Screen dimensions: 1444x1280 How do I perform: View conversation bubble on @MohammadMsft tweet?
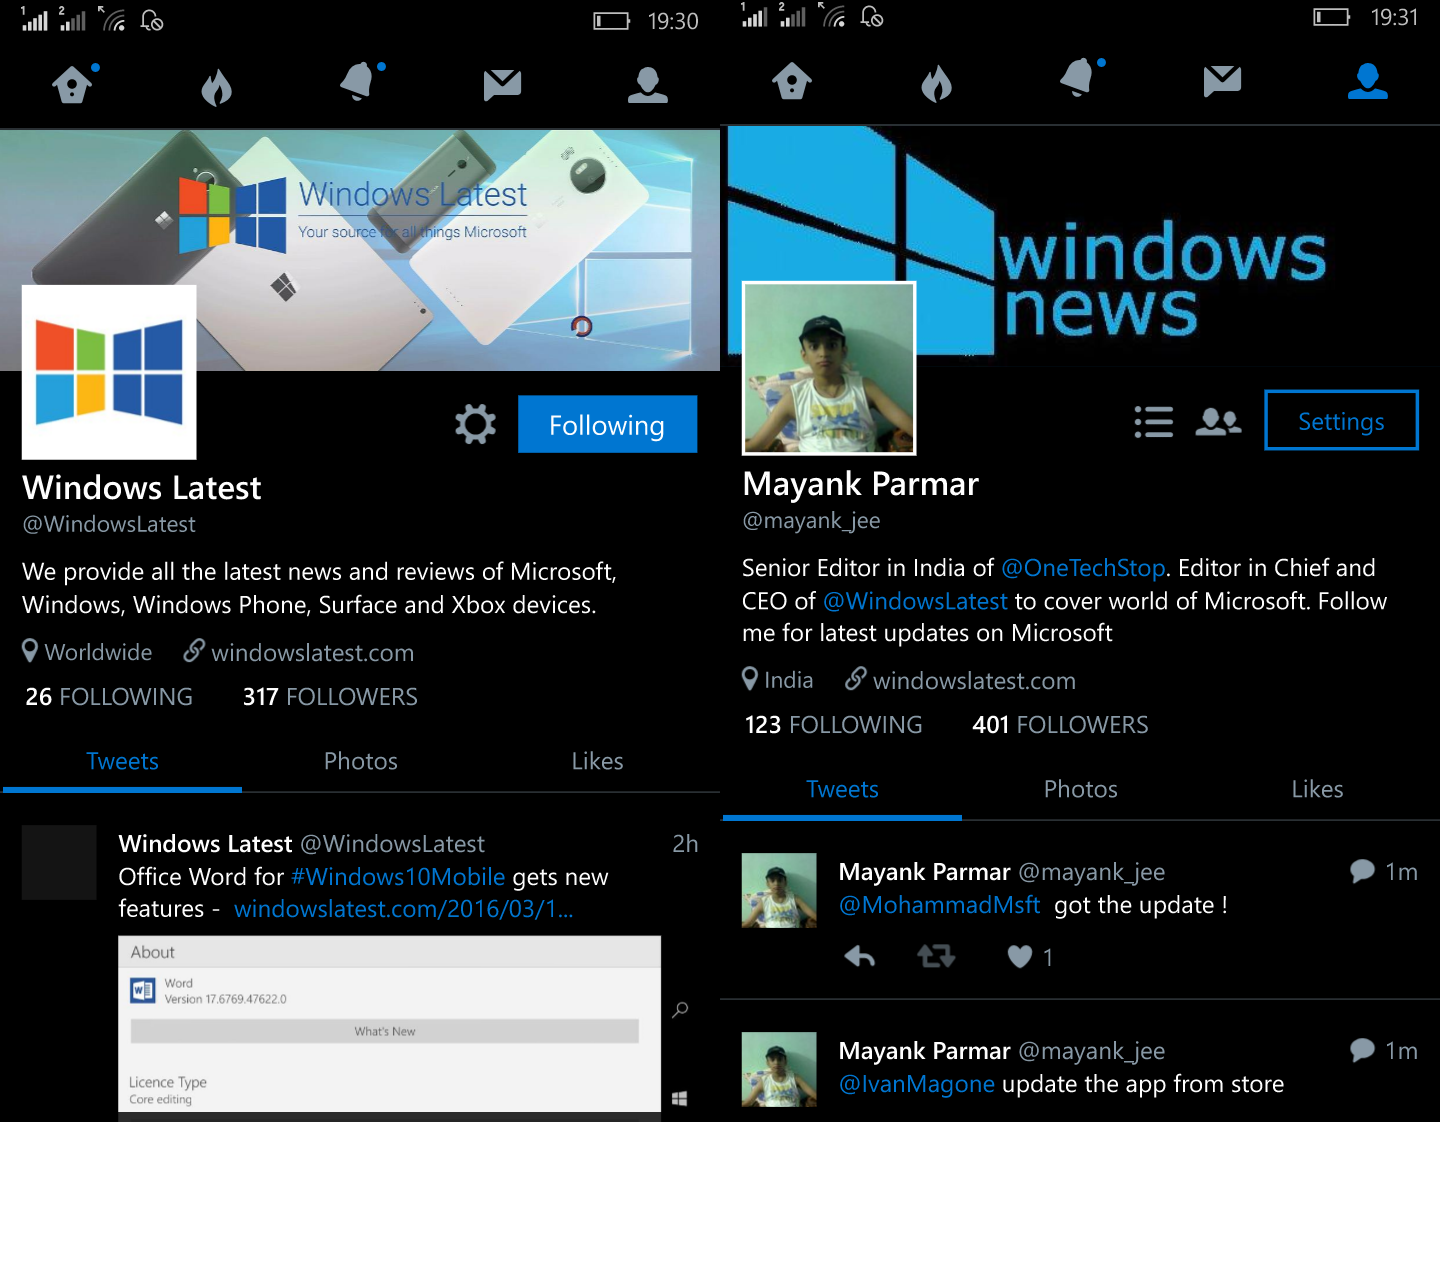pos(1362,871)
